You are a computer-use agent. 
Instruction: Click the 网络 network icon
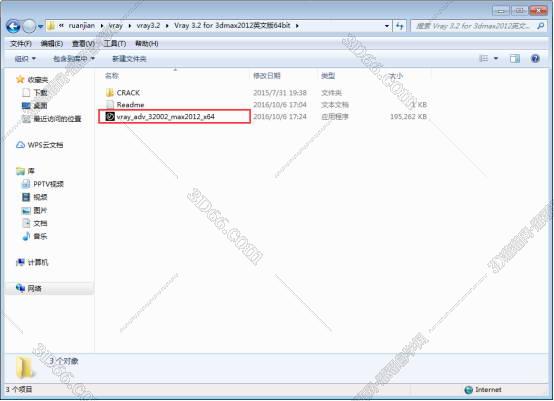point(20,288)
